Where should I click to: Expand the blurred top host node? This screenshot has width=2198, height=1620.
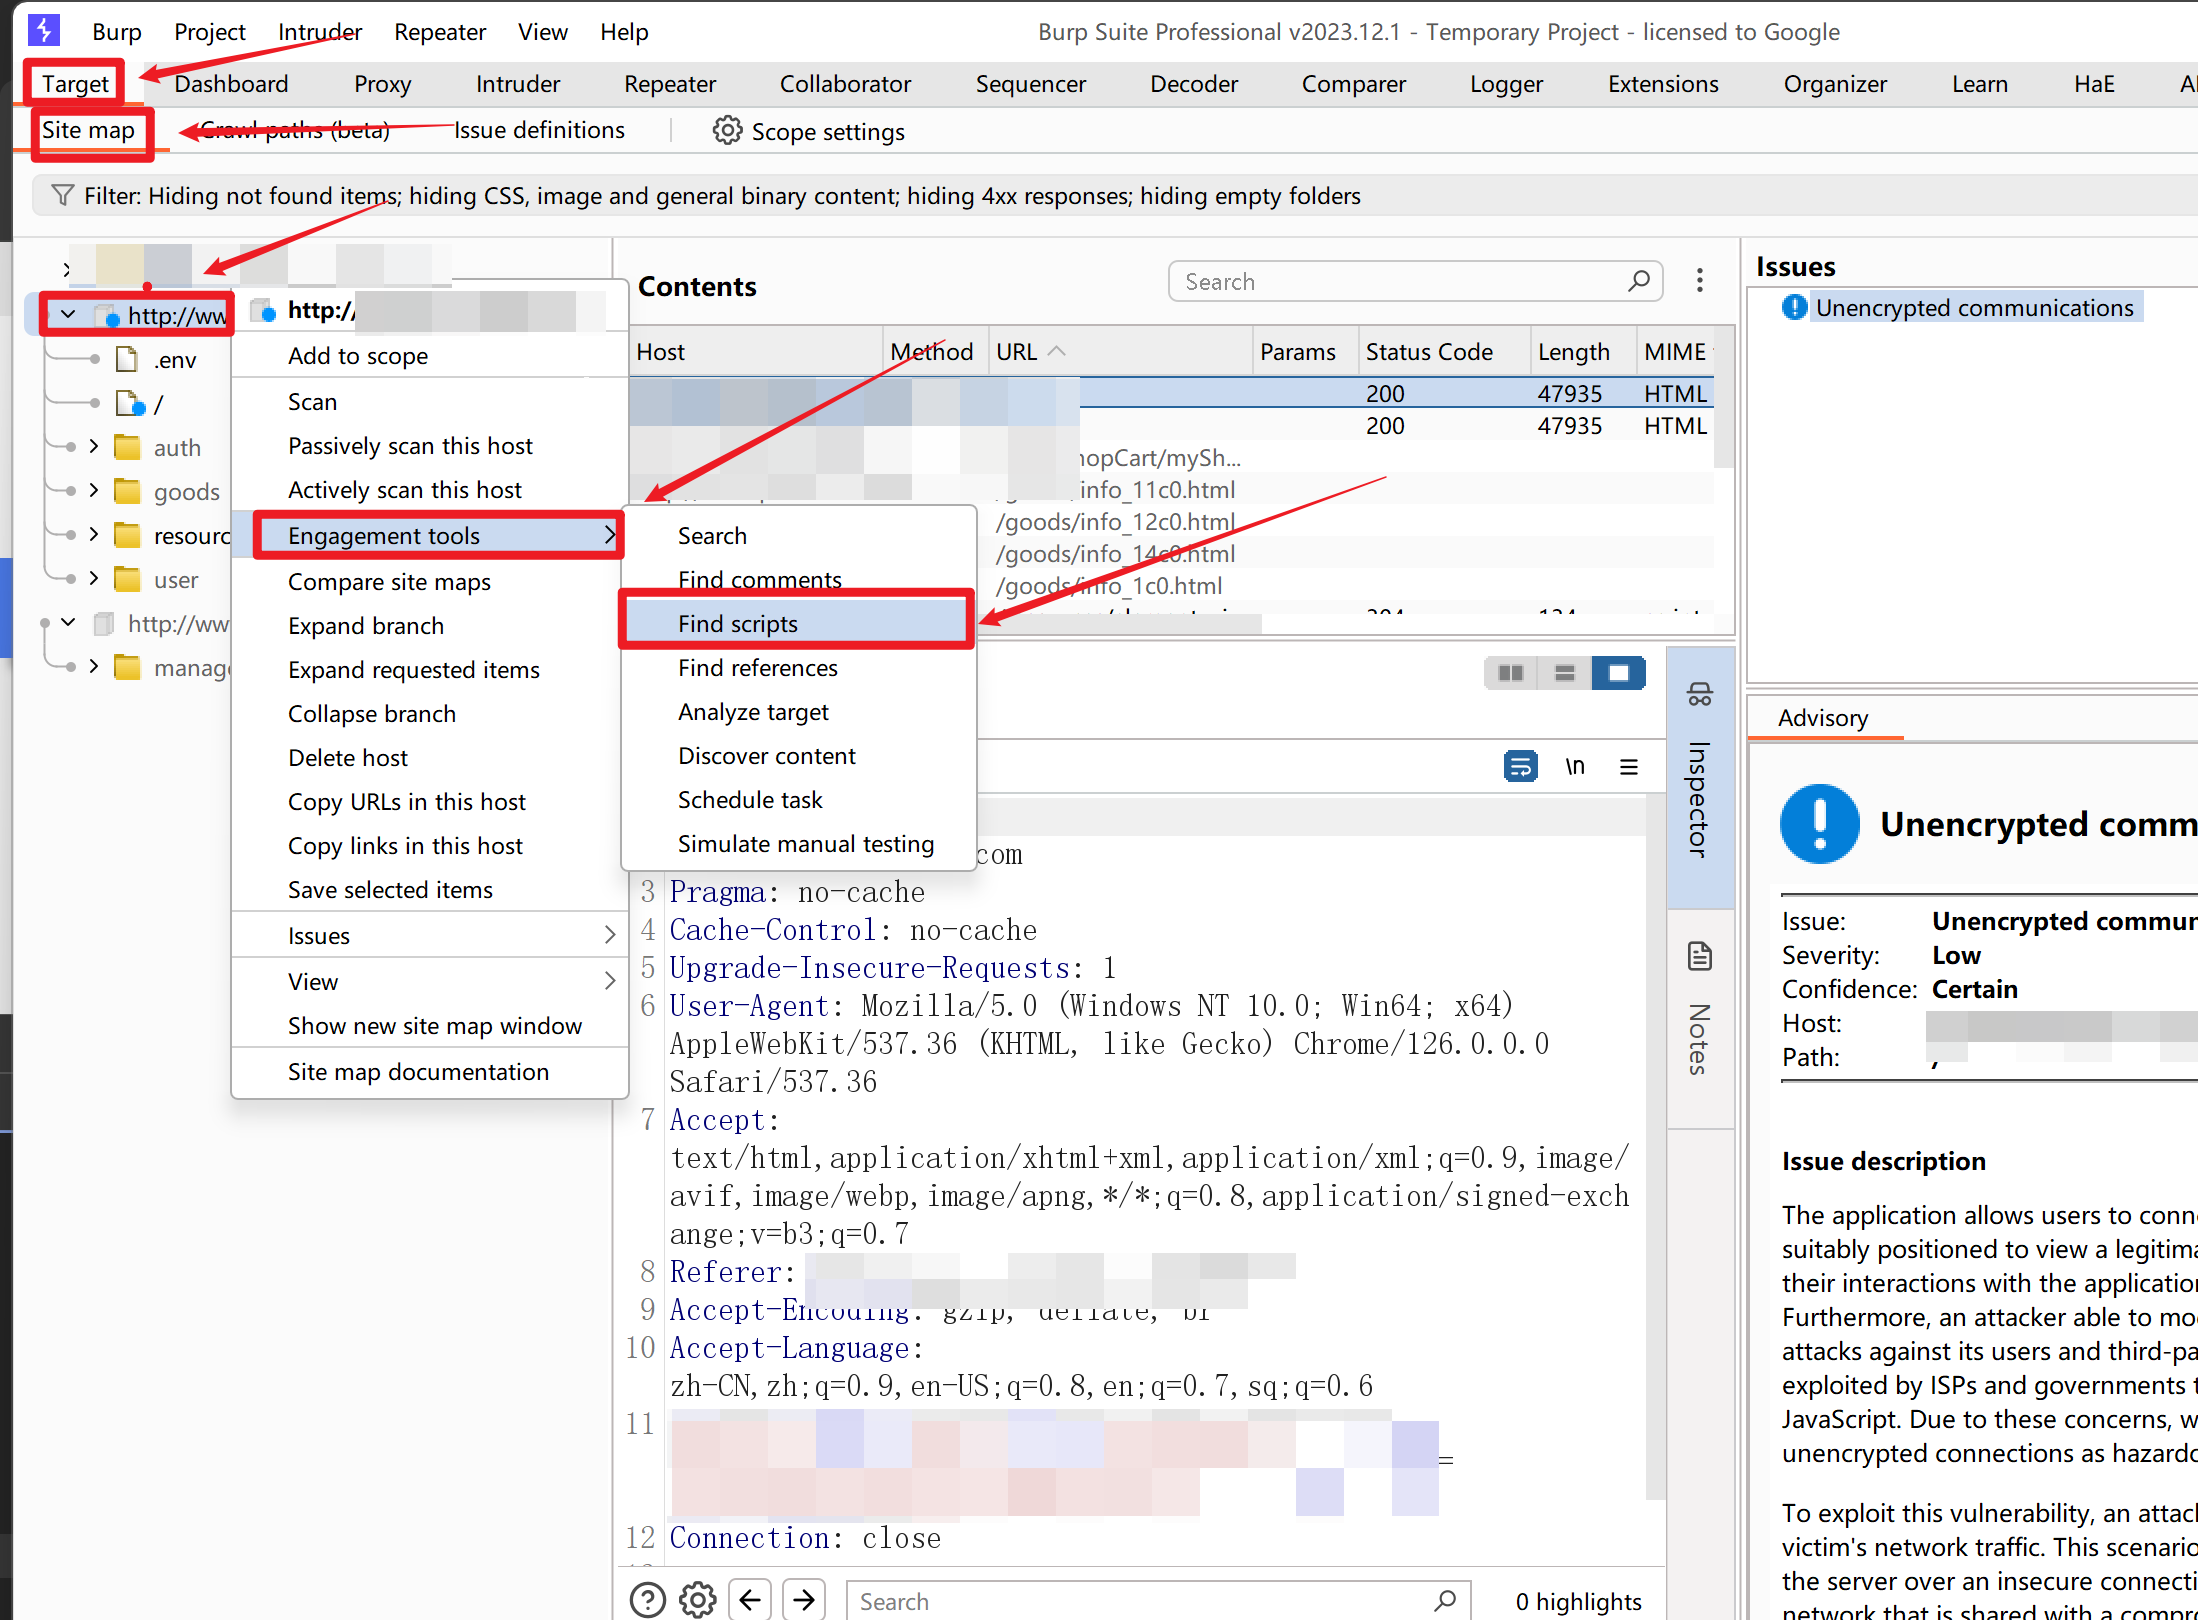tap(67, 269)
